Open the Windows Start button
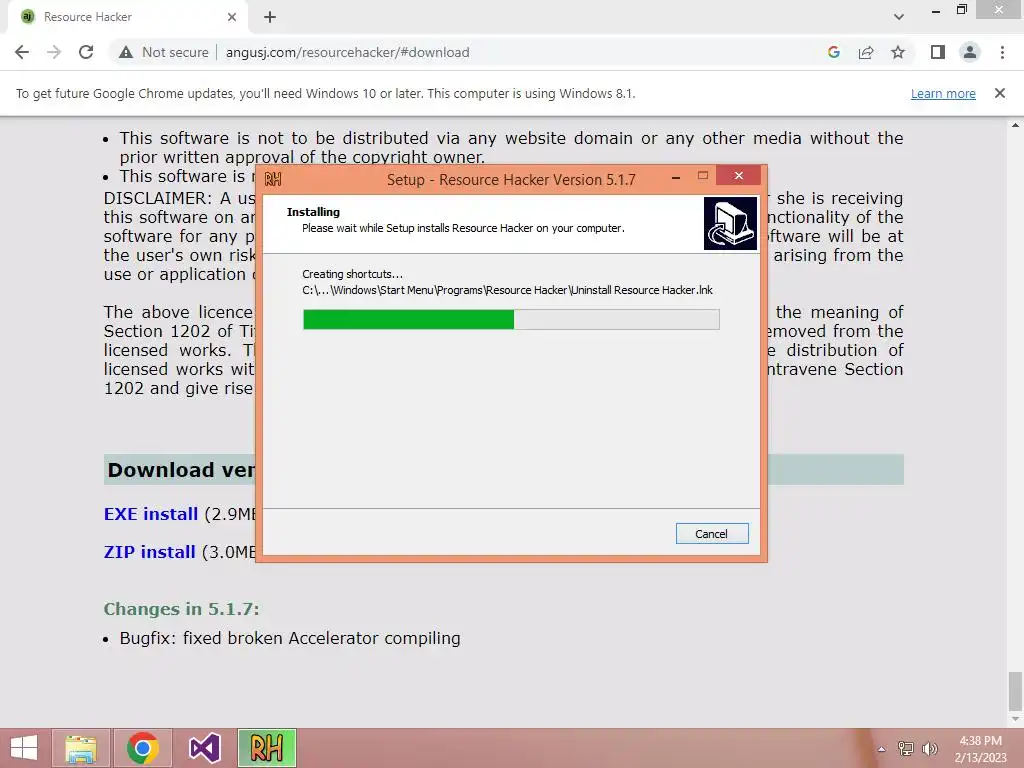This screenshot has width=1024, height=768. point(24,748)
